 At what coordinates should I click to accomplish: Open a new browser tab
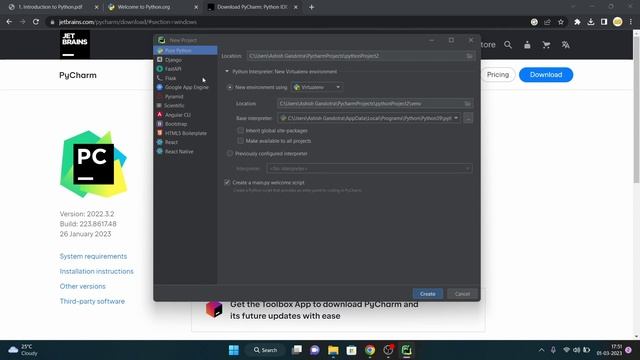tap(311, 7)
